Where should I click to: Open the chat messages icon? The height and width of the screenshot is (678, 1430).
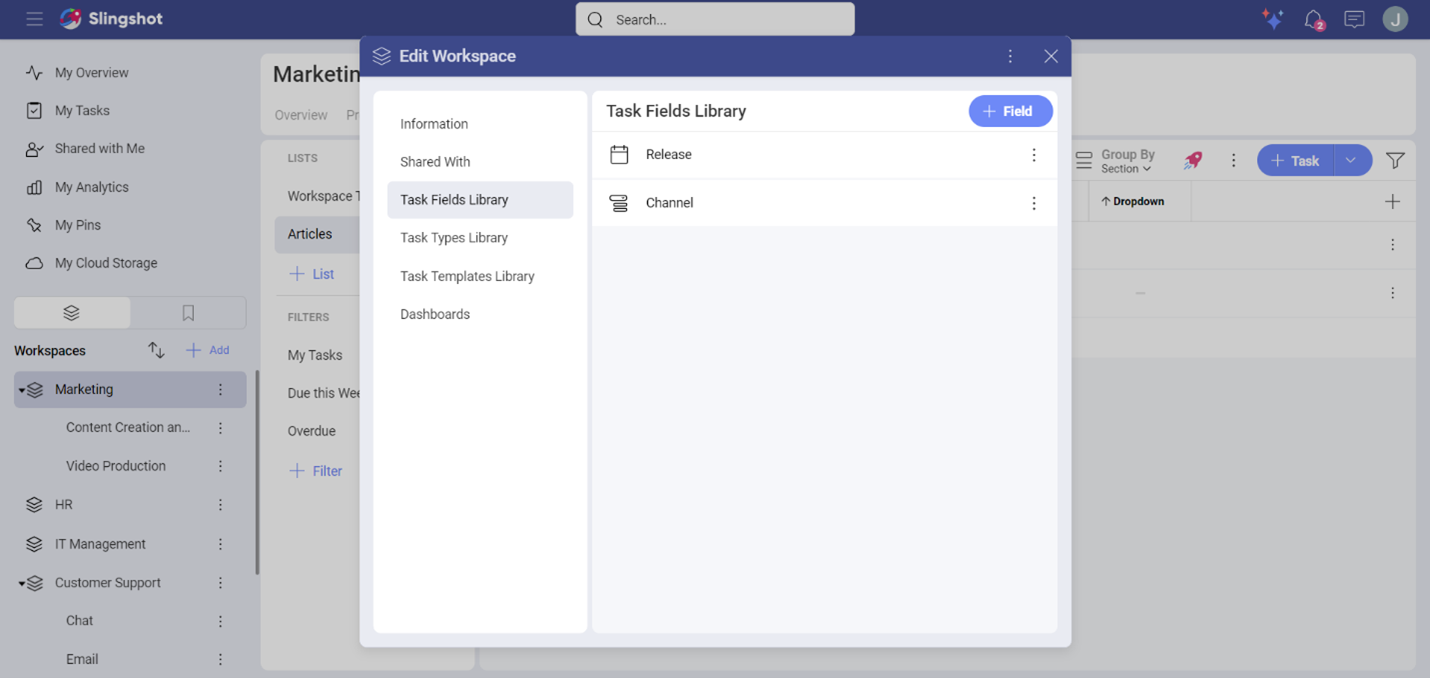coord(1354,19)
